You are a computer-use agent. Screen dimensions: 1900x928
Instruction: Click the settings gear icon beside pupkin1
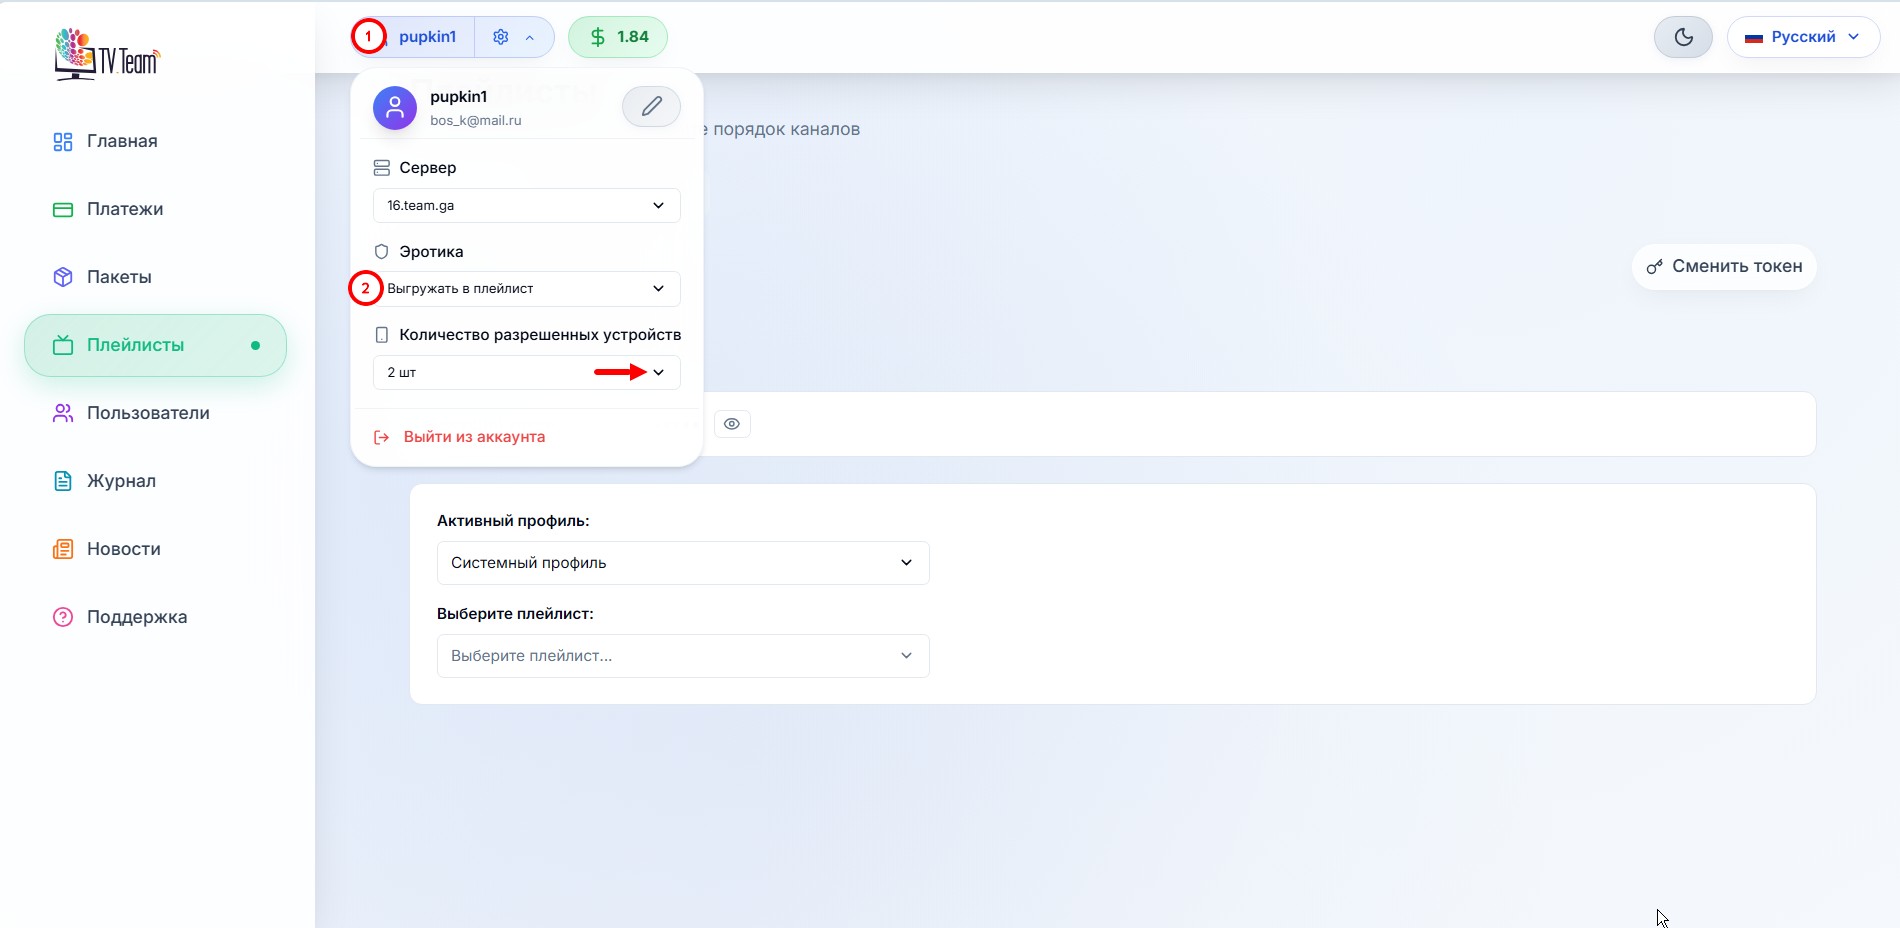tap(501, 37)
